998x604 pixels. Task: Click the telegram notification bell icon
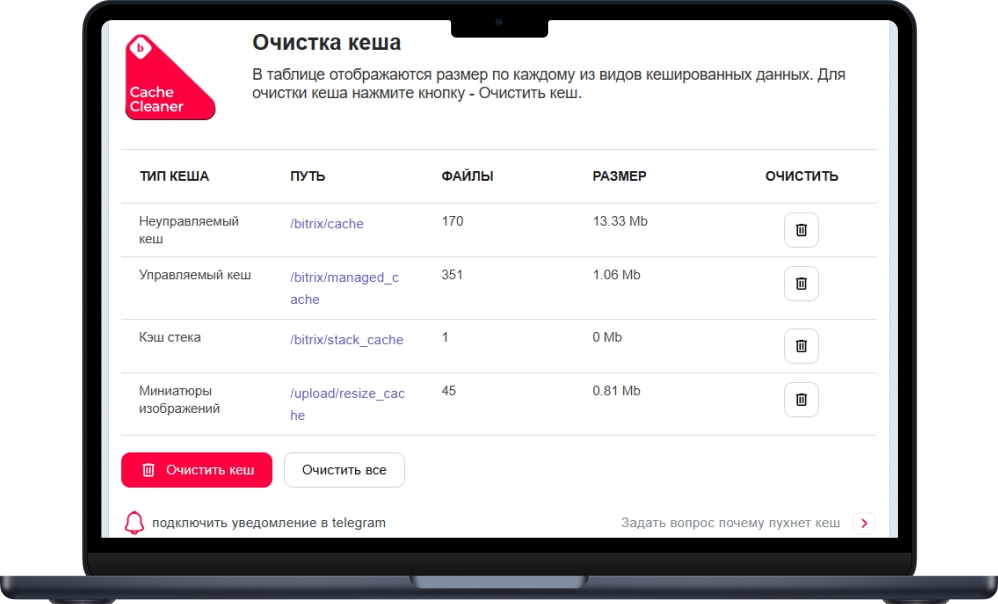pyautogui.click(x=132, y=521)
